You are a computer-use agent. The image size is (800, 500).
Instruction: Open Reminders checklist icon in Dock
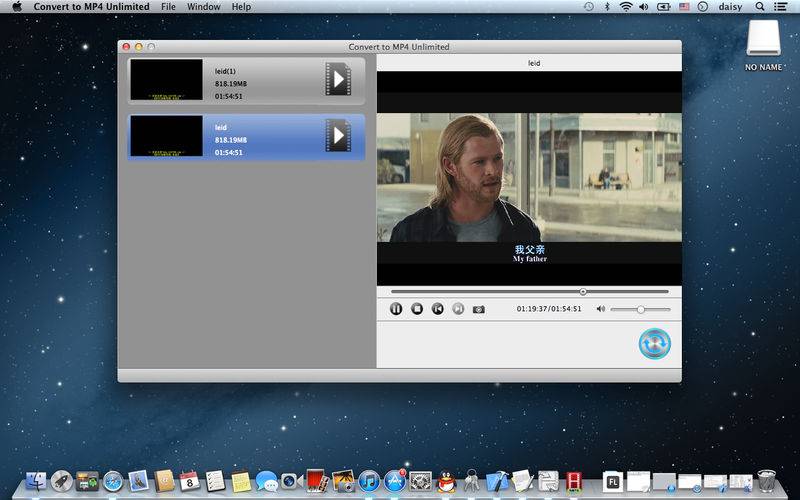point(215,481)
